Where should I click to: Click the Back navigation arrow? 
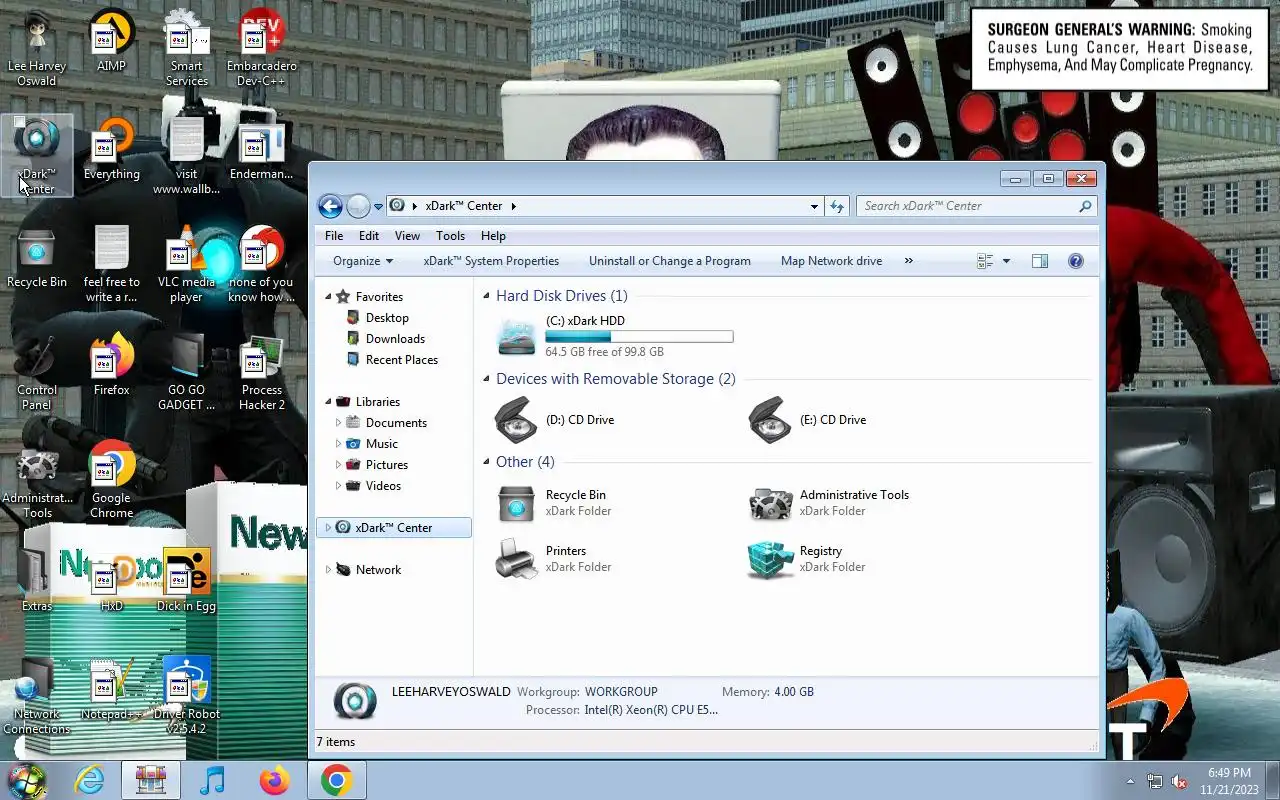[330, 206]
